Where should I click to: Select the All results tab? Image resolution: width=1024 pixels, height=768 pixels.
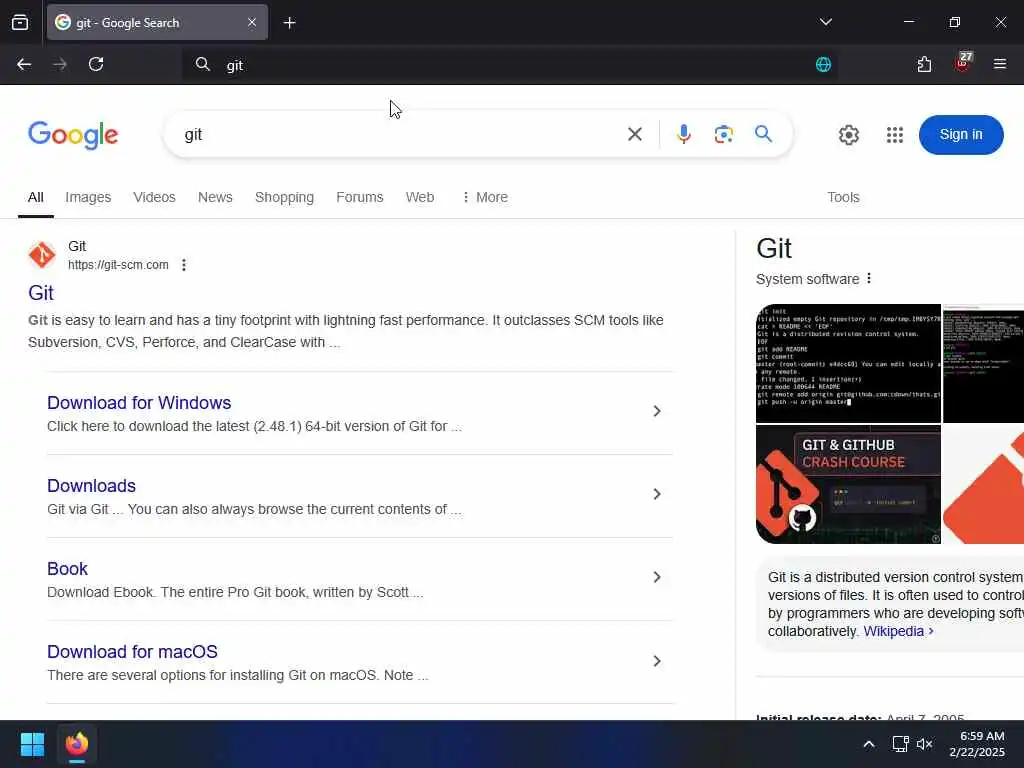(36, 197)
